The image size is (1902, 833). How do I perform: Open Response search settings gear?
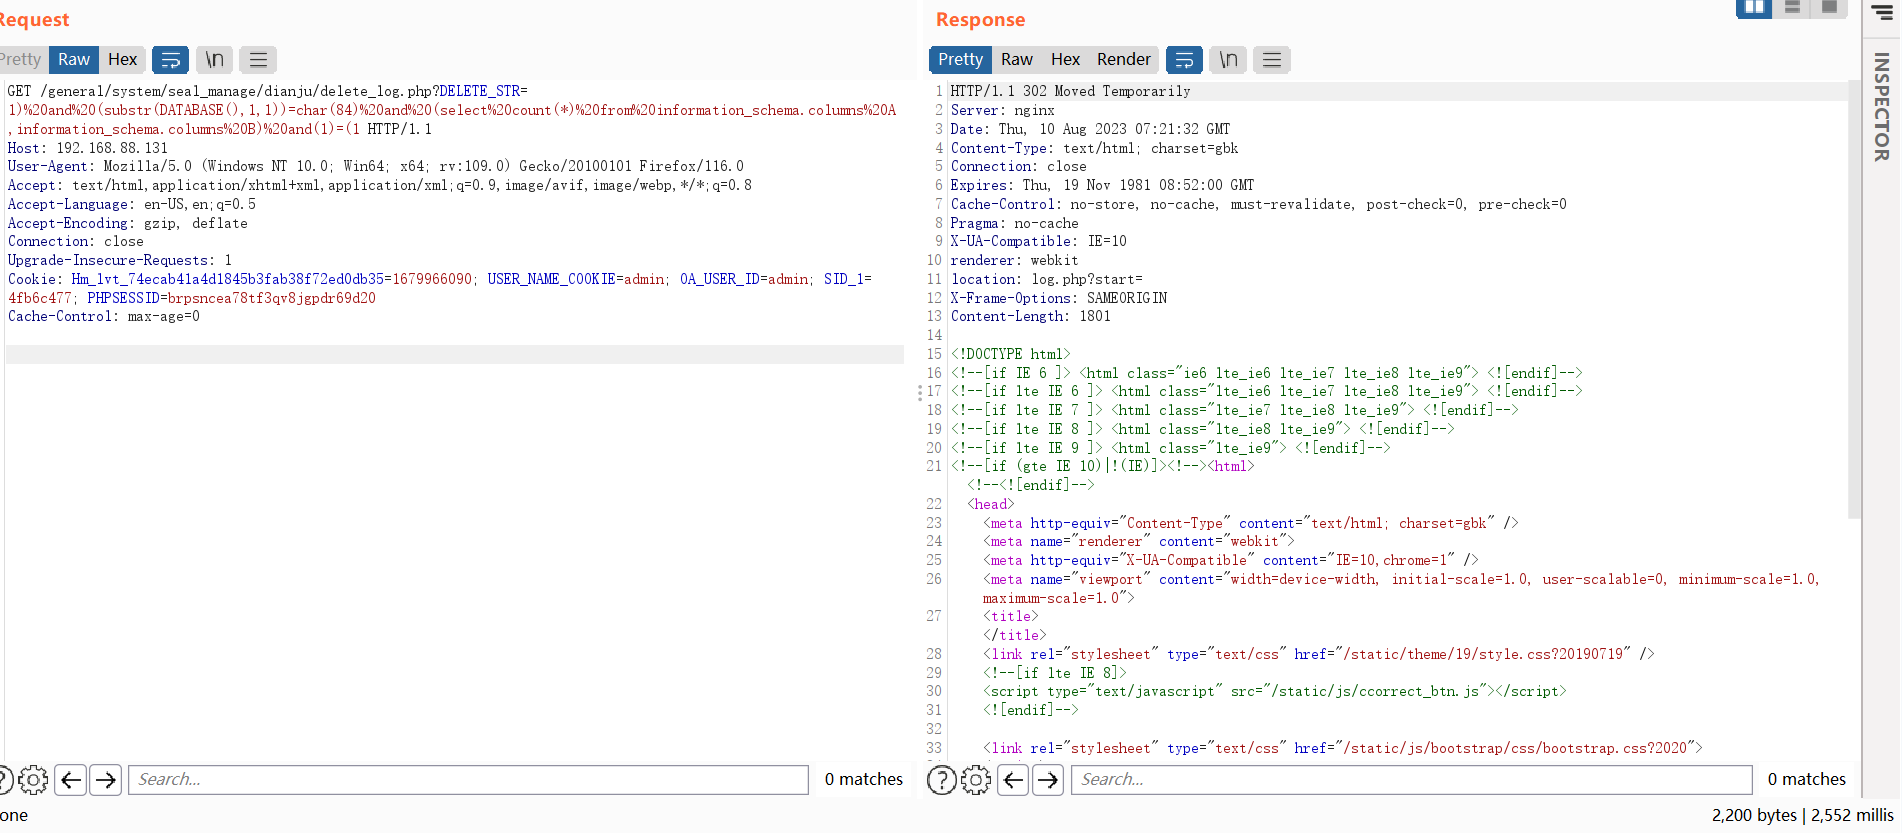pos(976,780)
